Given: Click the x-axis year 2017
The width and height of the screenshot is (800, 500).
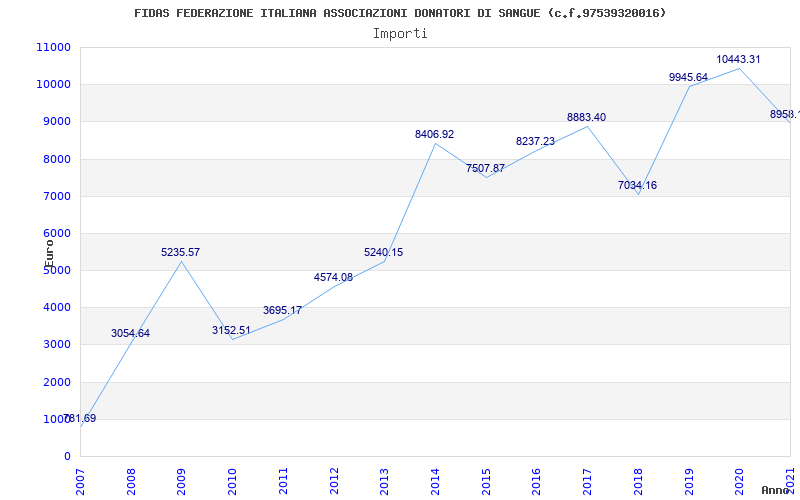Looking at the screenshot, I should pyautogui.click(x=587, y=482).
